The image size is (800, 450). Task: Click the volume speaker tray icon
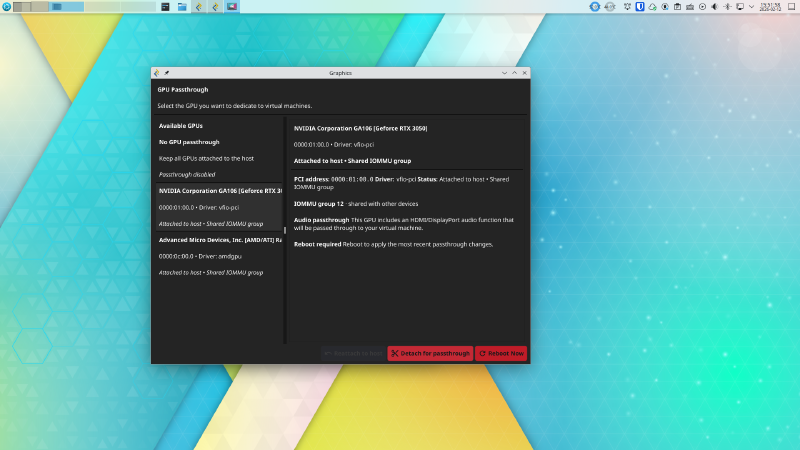point(714,6)
